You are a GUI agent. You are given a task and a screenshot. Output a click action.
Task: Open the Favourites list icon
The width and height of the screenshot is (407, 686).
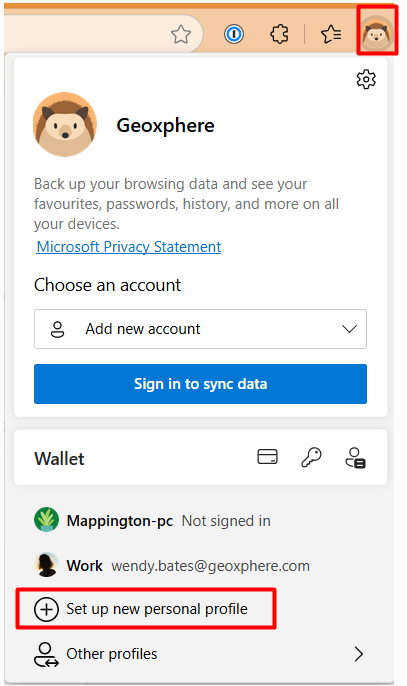[331, 34]
